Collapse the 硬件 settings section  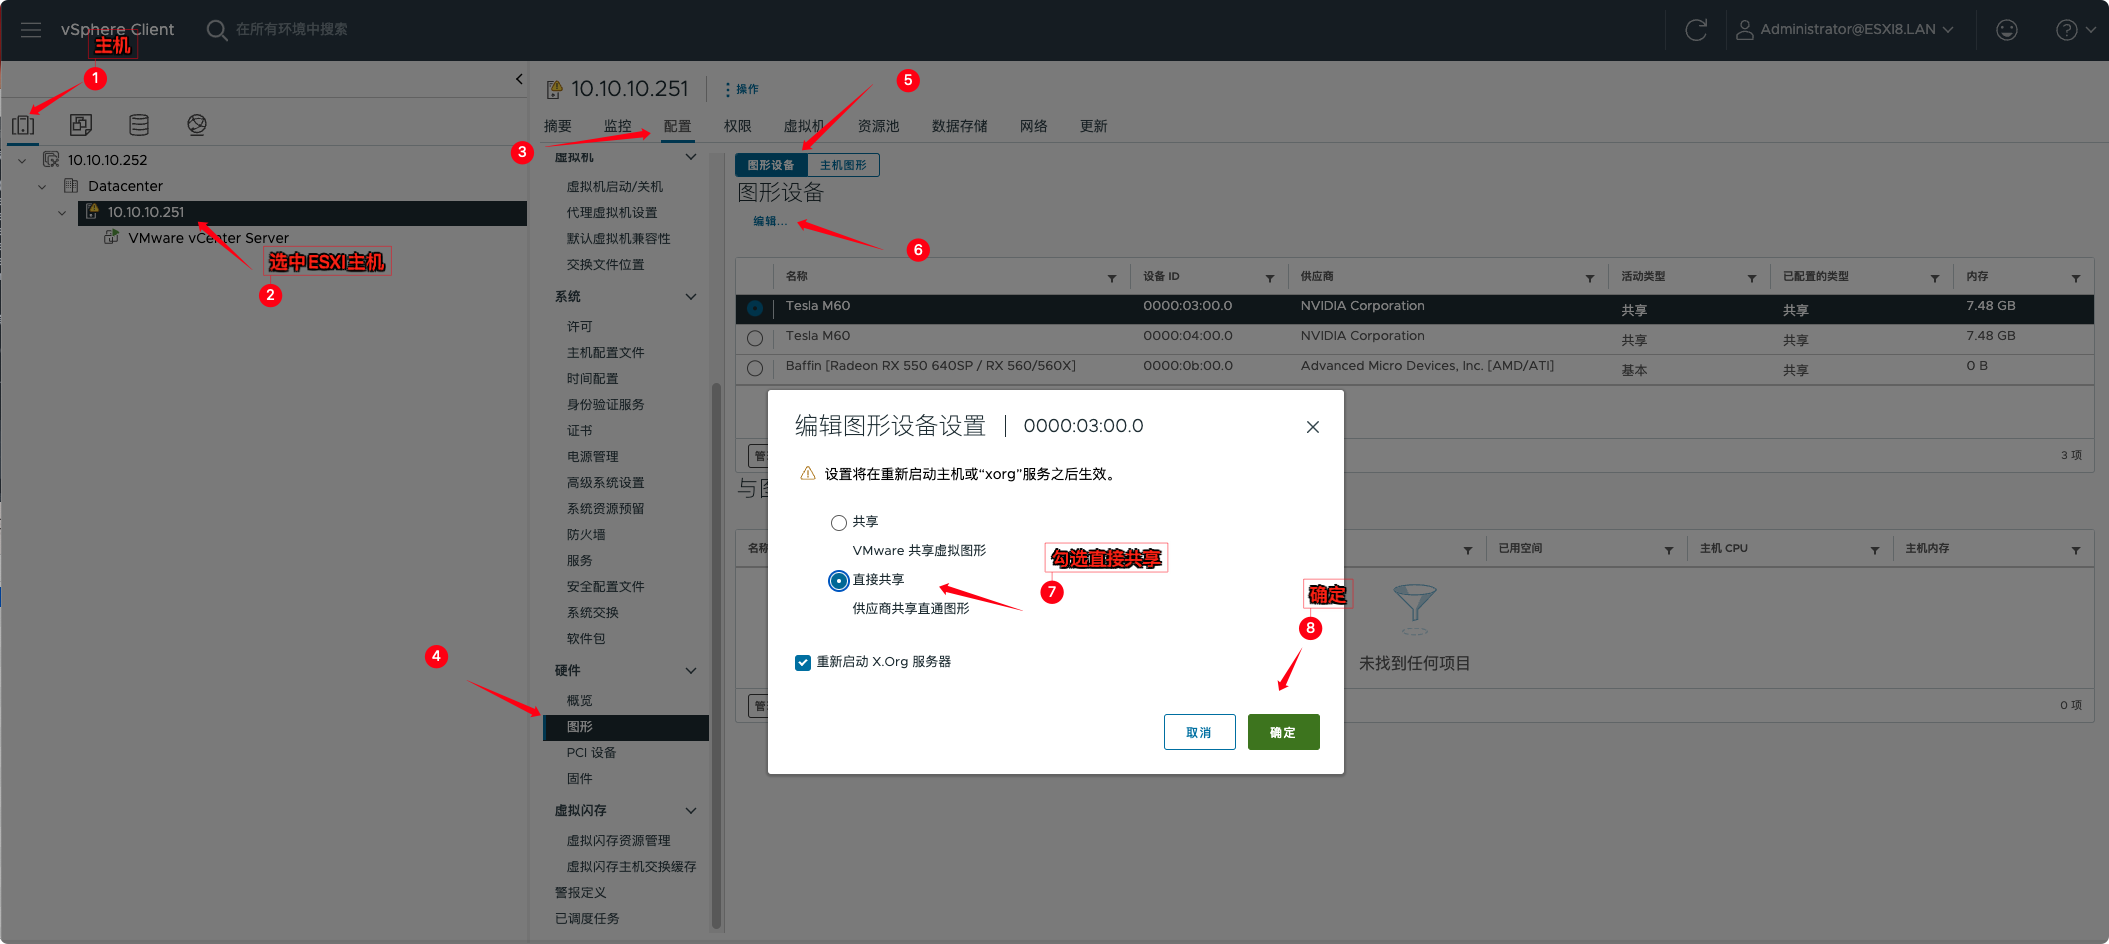691,671
